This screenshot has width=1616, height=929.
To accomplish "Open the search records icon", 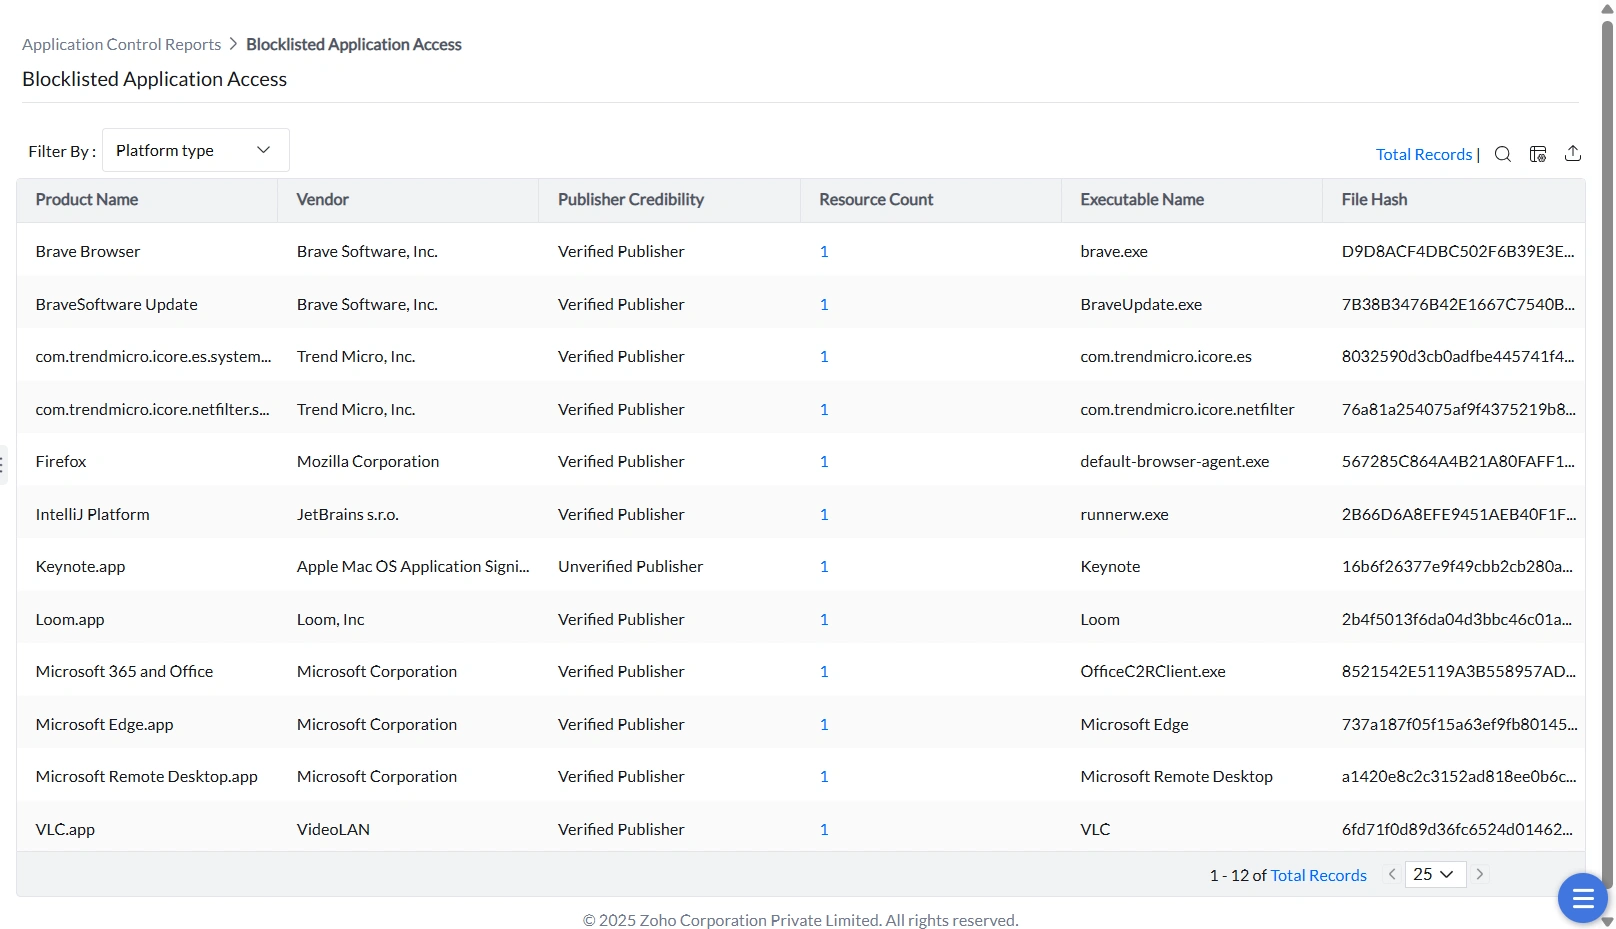I will click(1502, 154).
